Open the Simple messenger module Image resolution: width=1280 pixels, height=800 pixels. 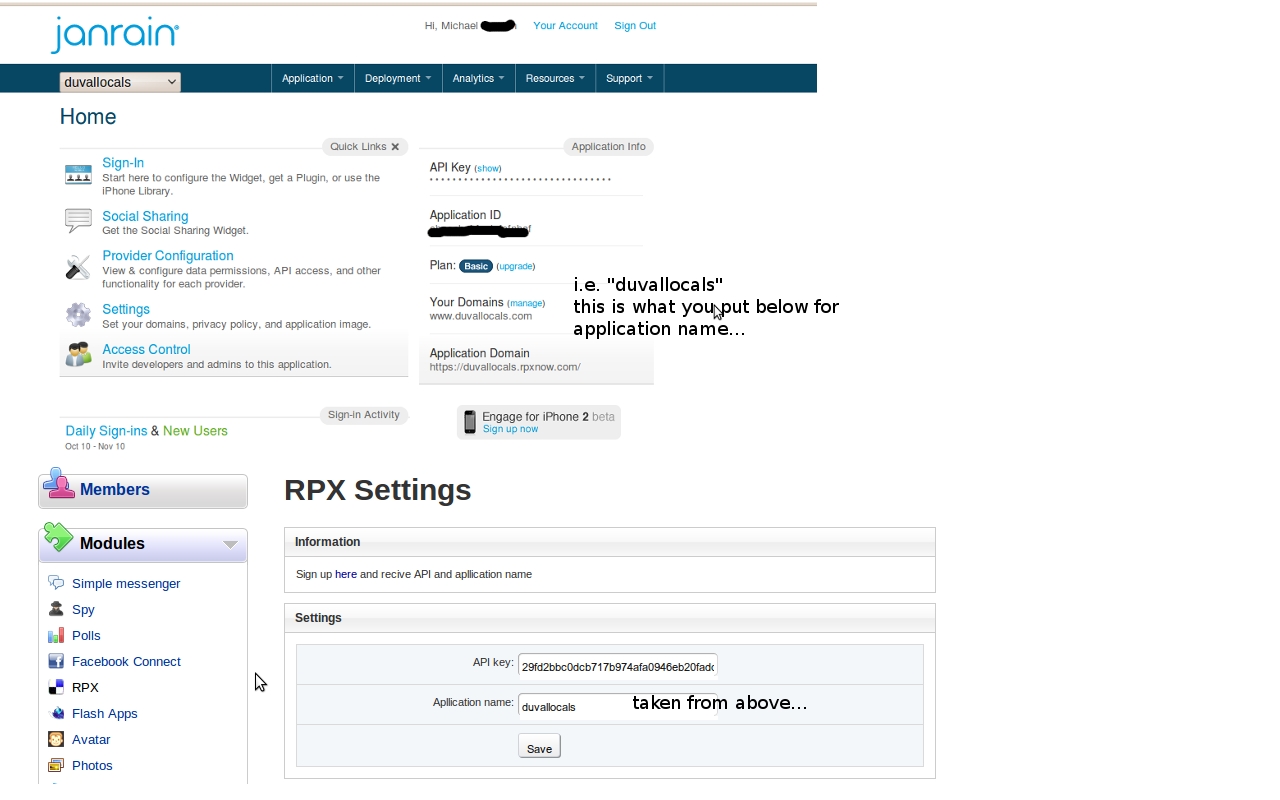(126, 583)
